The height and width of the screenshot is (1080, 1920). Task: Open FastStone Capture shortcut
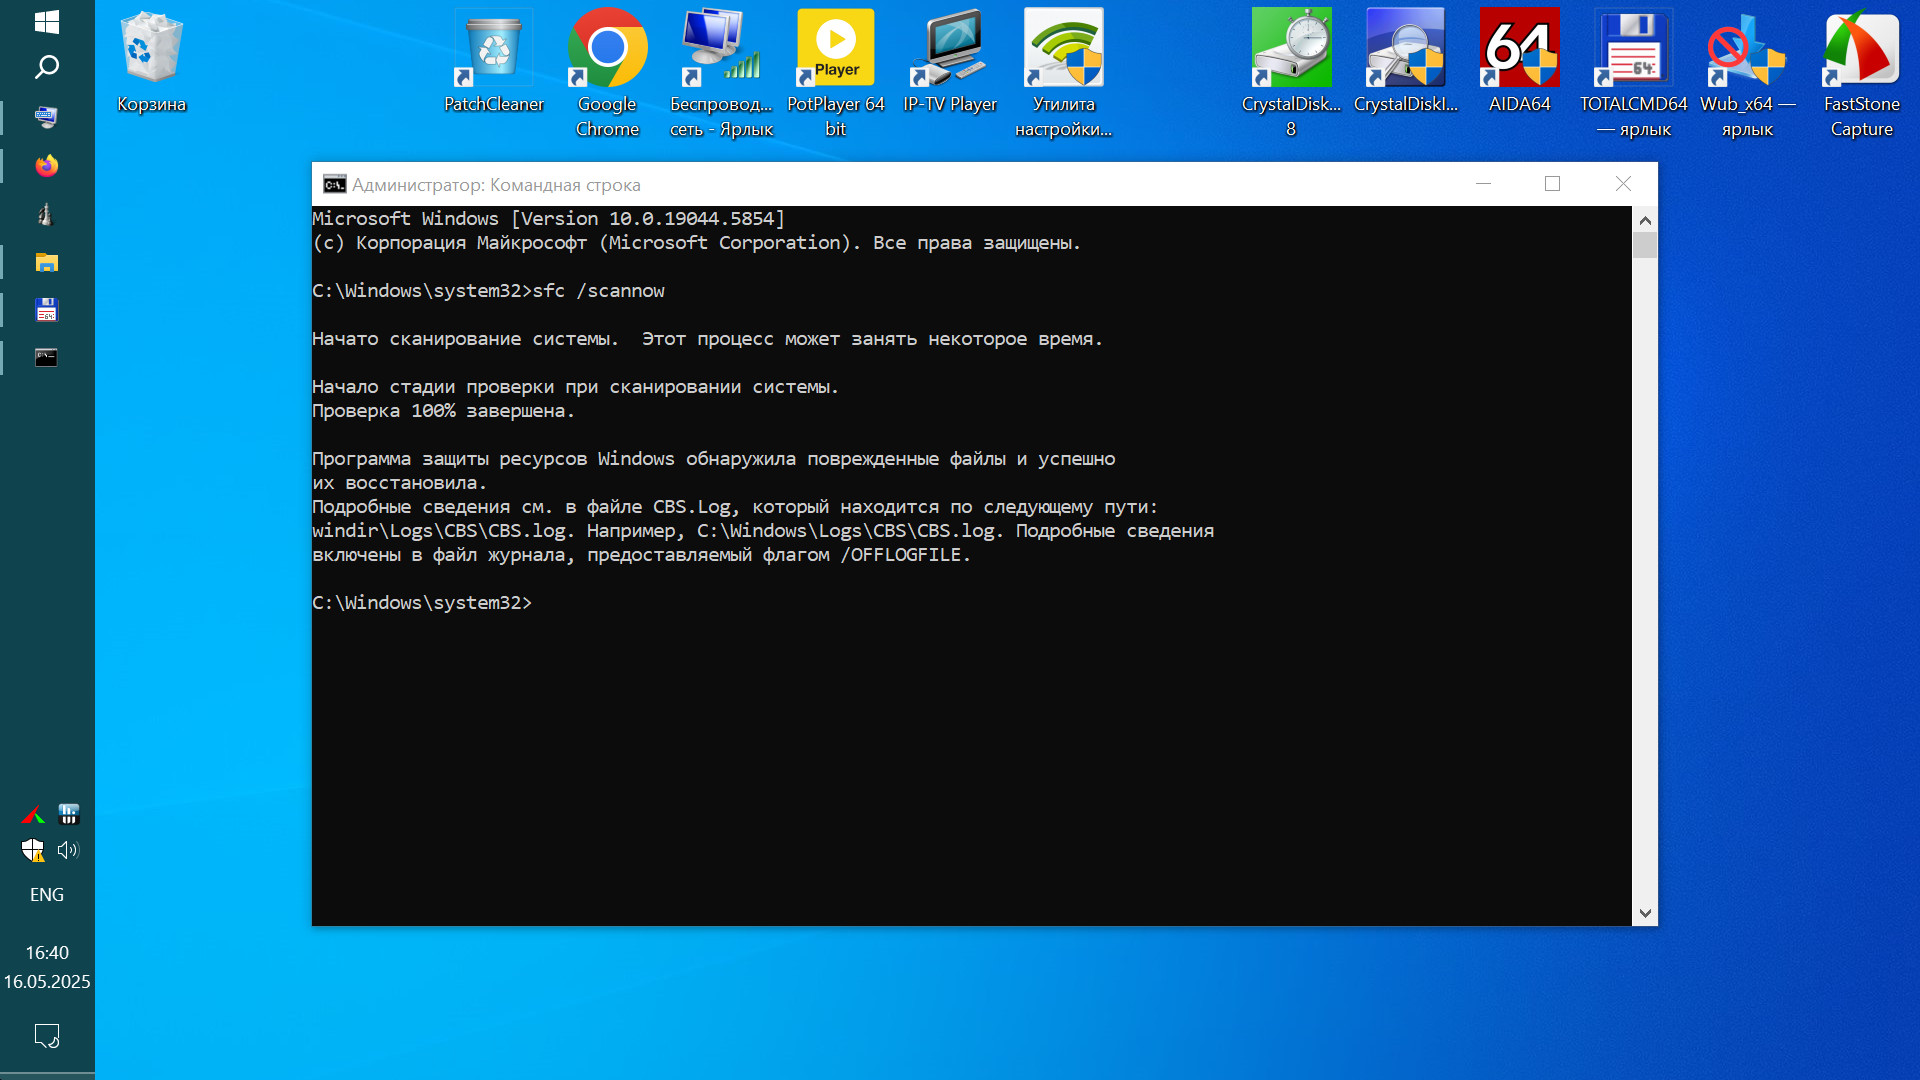[1861, 50]
